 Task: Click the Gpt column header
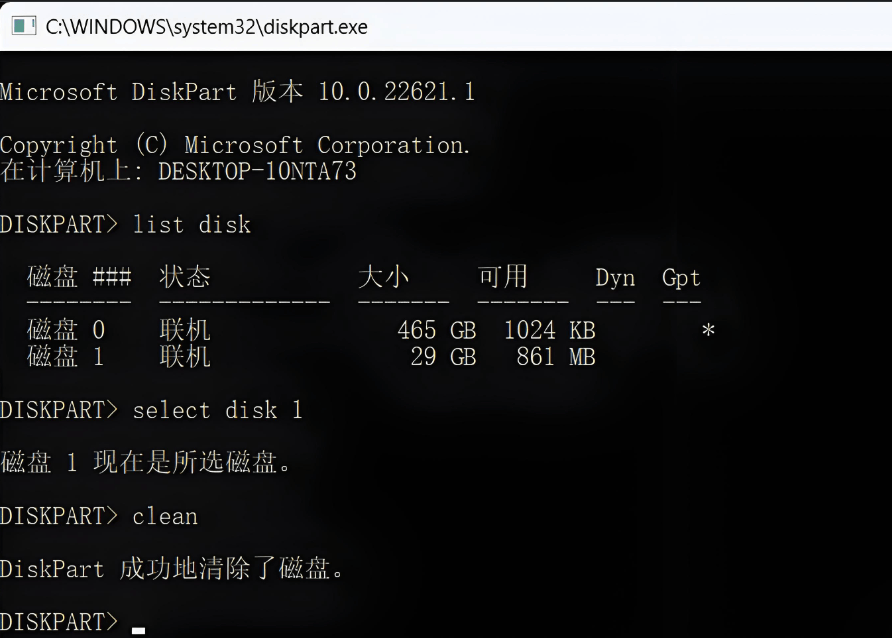tap(681, 278)
